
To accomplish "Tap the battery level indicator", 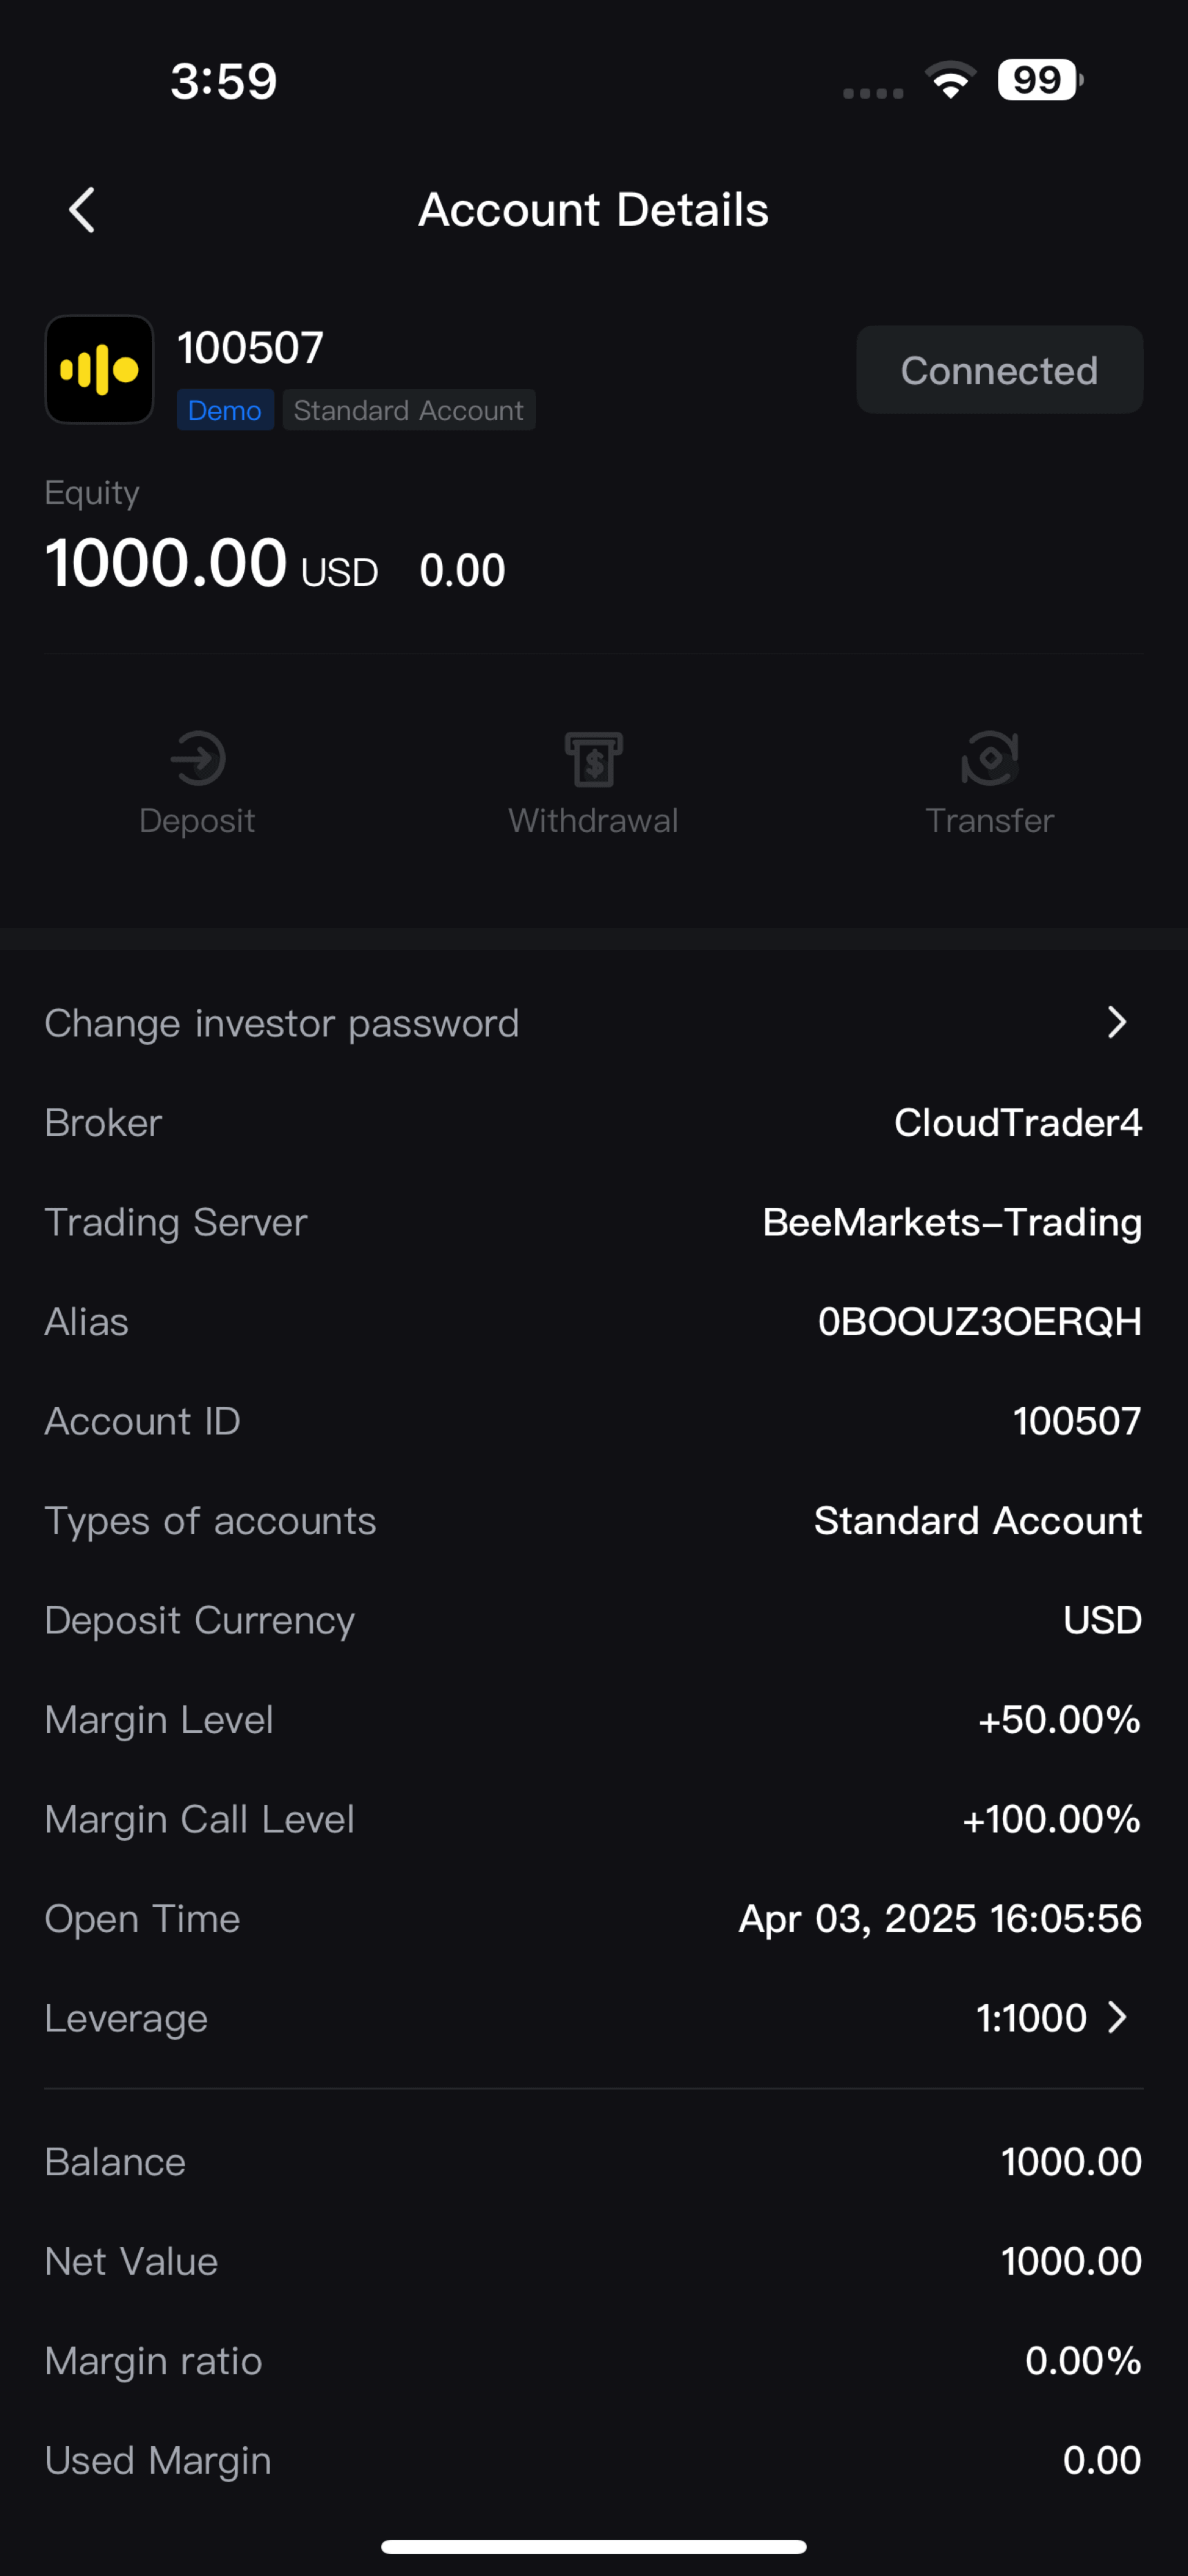I will coord(1039,80).
